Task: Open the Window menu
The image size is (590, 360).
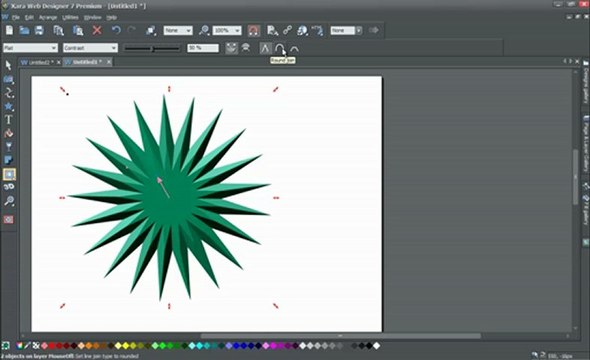Action: pyautogui.click(x=92, y=17)
